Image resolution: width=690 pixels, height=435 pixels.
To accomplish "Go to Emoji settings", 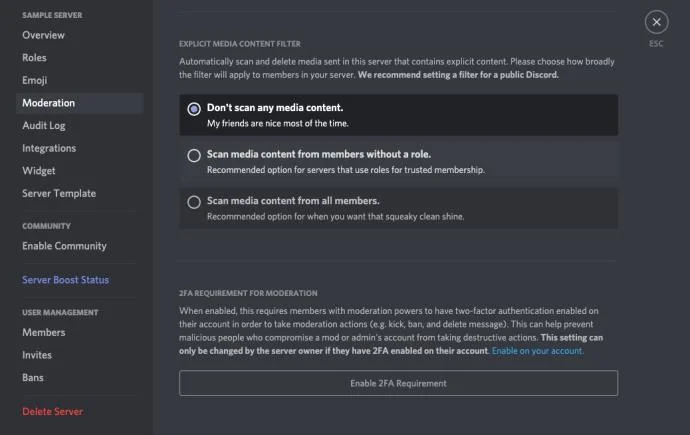I will coord(35,80).
